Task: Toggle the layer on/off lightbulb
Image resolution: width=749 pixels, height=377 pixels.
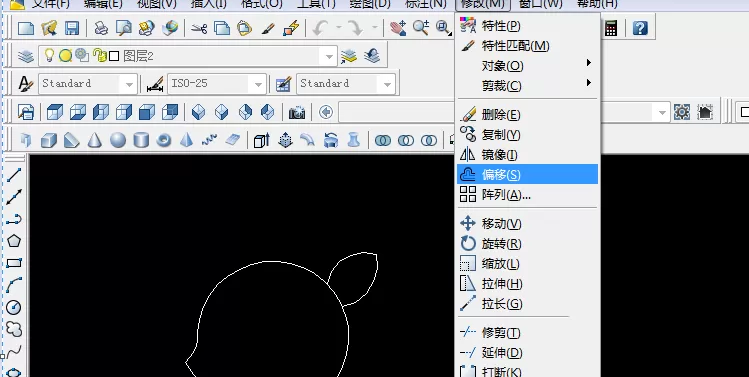Action: [x=49, y=55]
